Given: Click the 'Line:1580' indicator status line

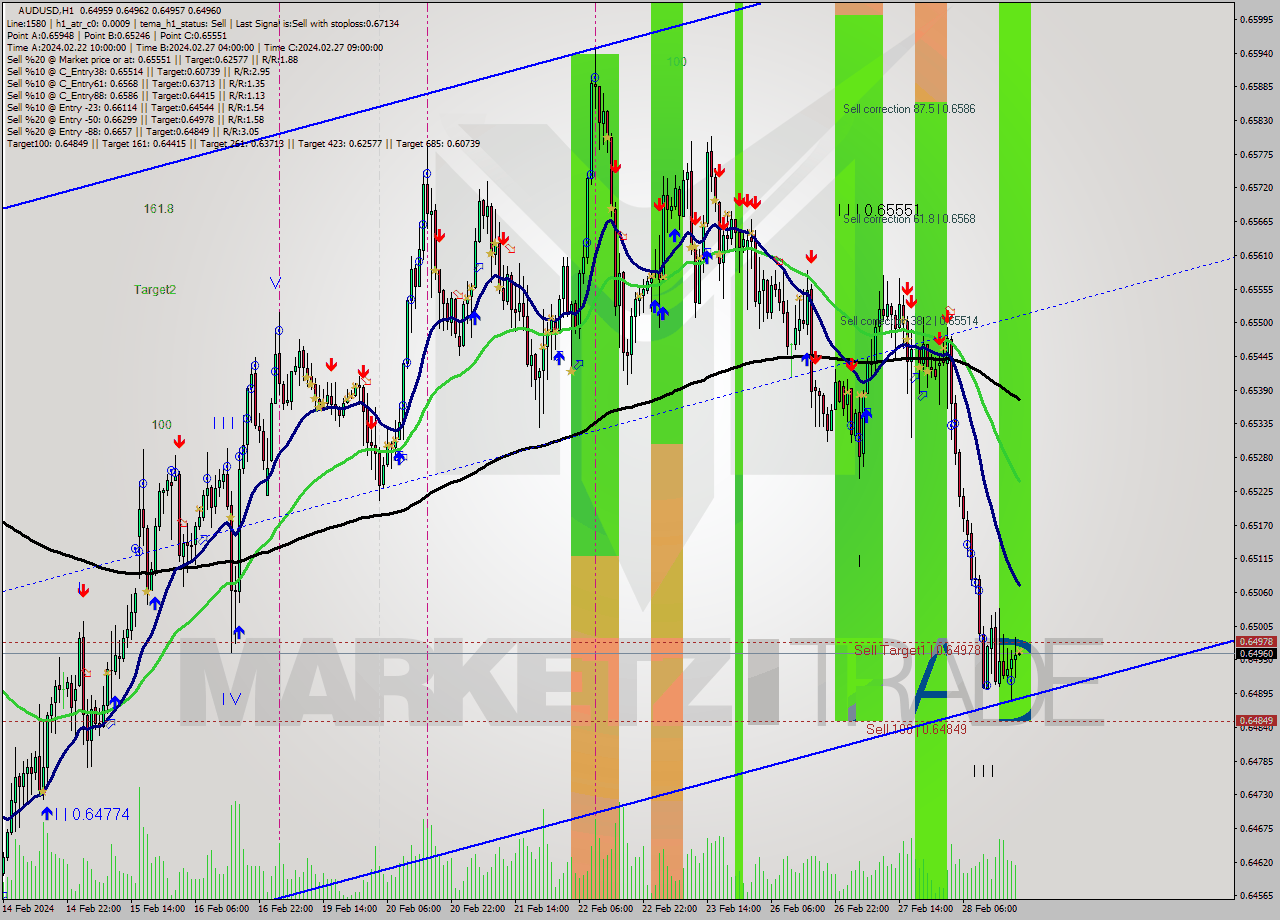Looking at the screenshot, I should [203, 22].
